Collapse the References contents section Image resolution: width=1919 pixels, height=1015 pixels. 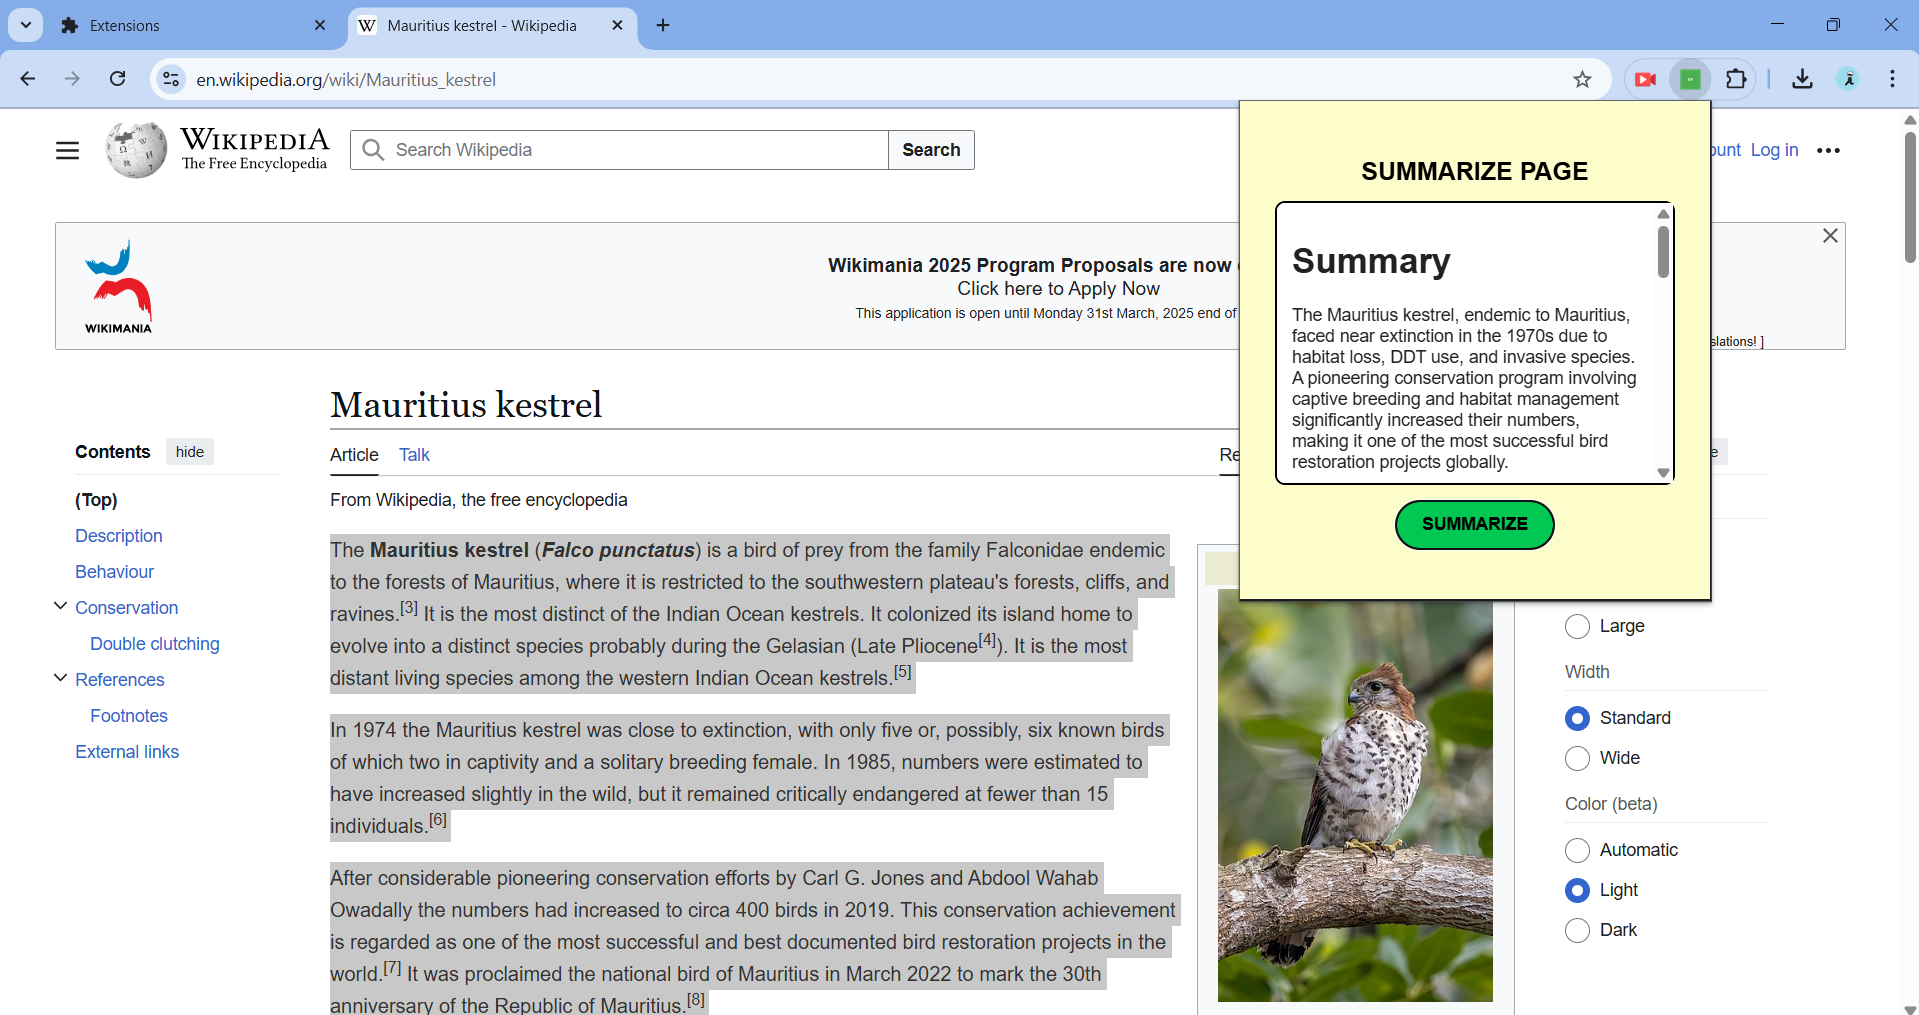pyautogui.click(x=60, y=678)
